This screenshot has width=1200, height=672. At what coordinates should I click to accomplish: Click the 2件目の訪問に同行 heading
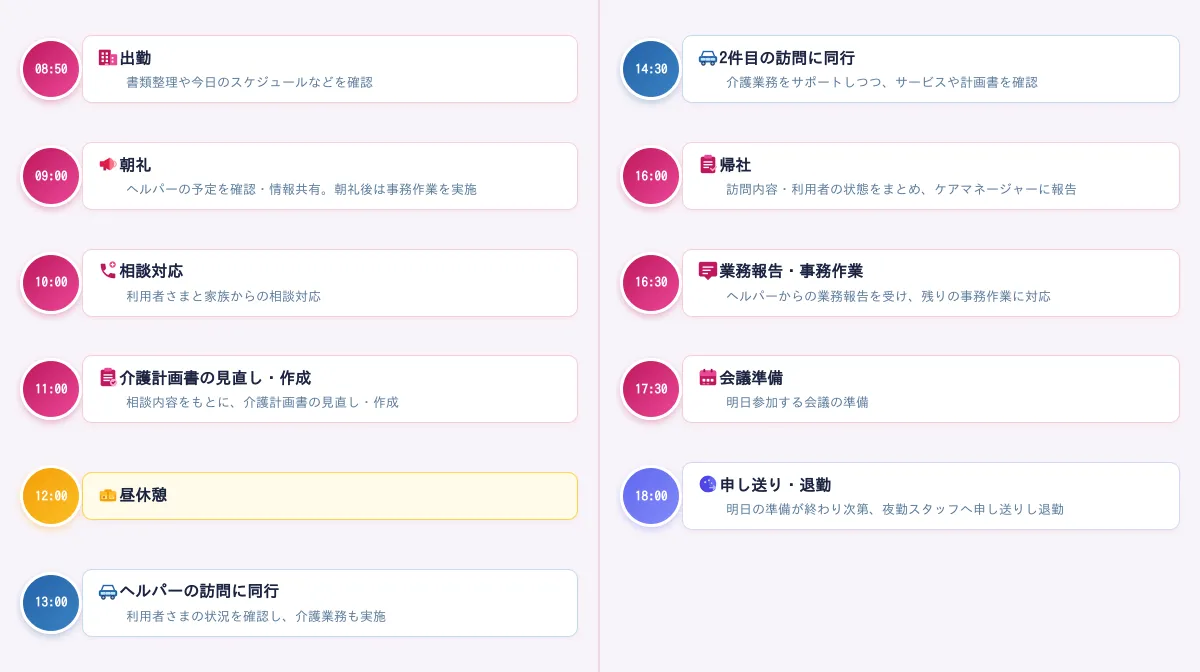tap(788, 58)
